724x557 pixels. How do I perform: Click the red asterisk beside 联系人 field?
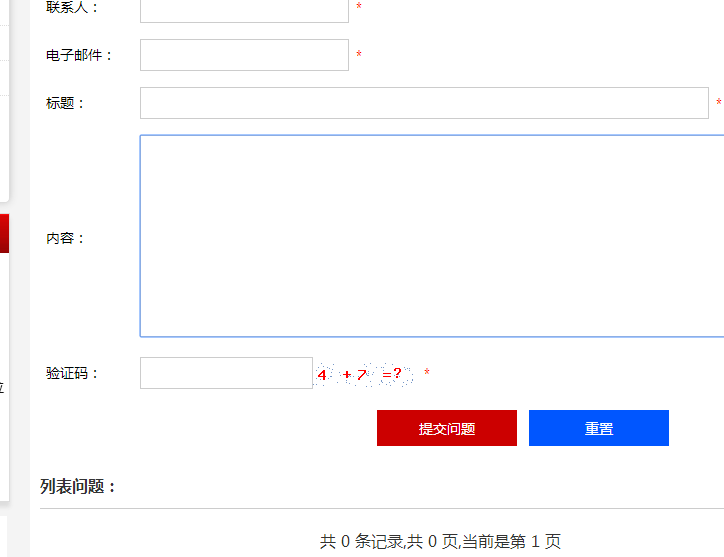click(x=359, y=8)
